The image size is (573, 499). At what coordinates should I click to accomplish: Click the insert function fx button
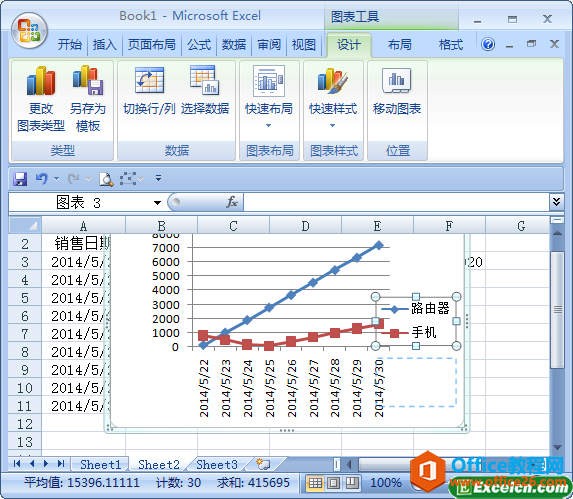point(232,202)
